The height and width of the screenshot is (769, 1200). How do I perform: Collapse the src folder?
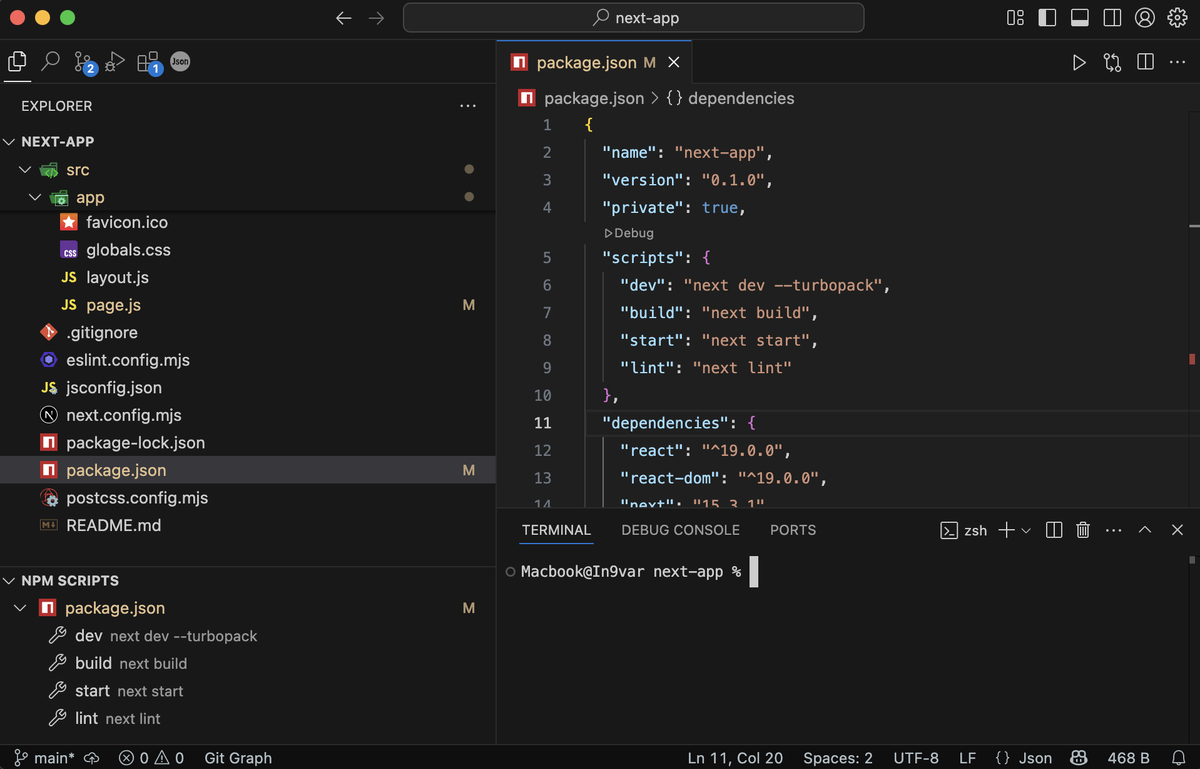tap(25, 170)
